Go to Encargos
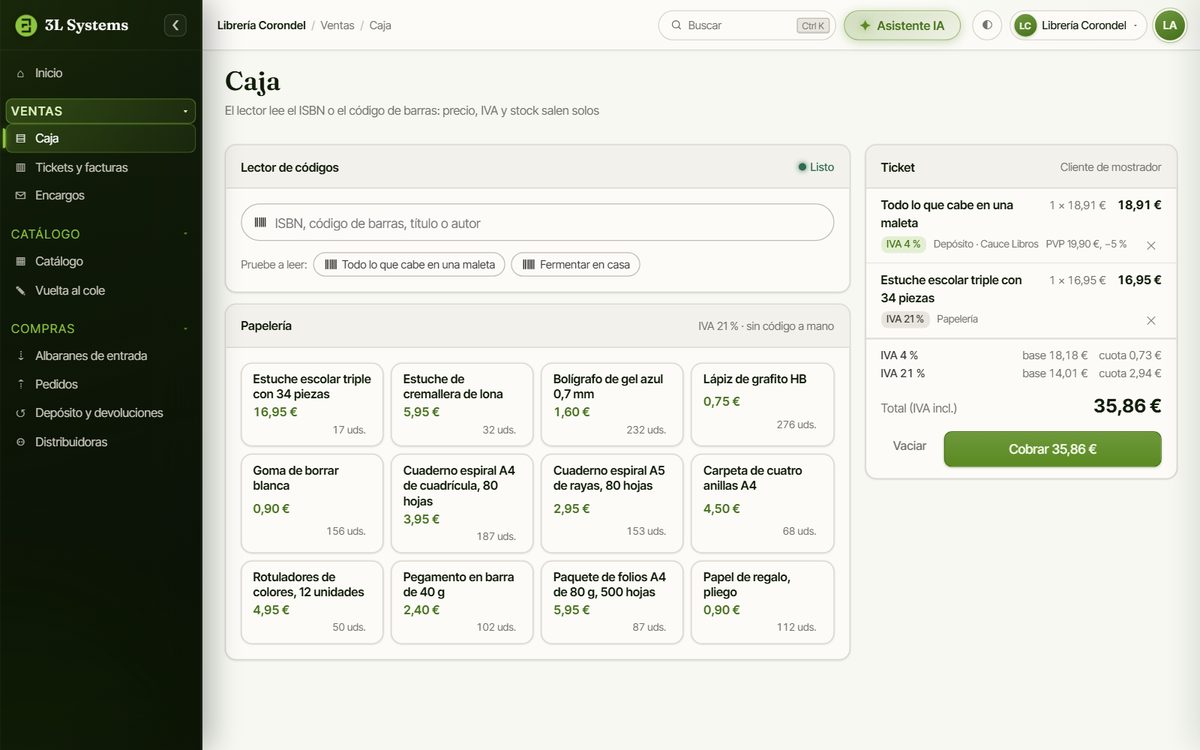Screen dimensions: 1200x750 pyautogui.click(x=100, y=195)
